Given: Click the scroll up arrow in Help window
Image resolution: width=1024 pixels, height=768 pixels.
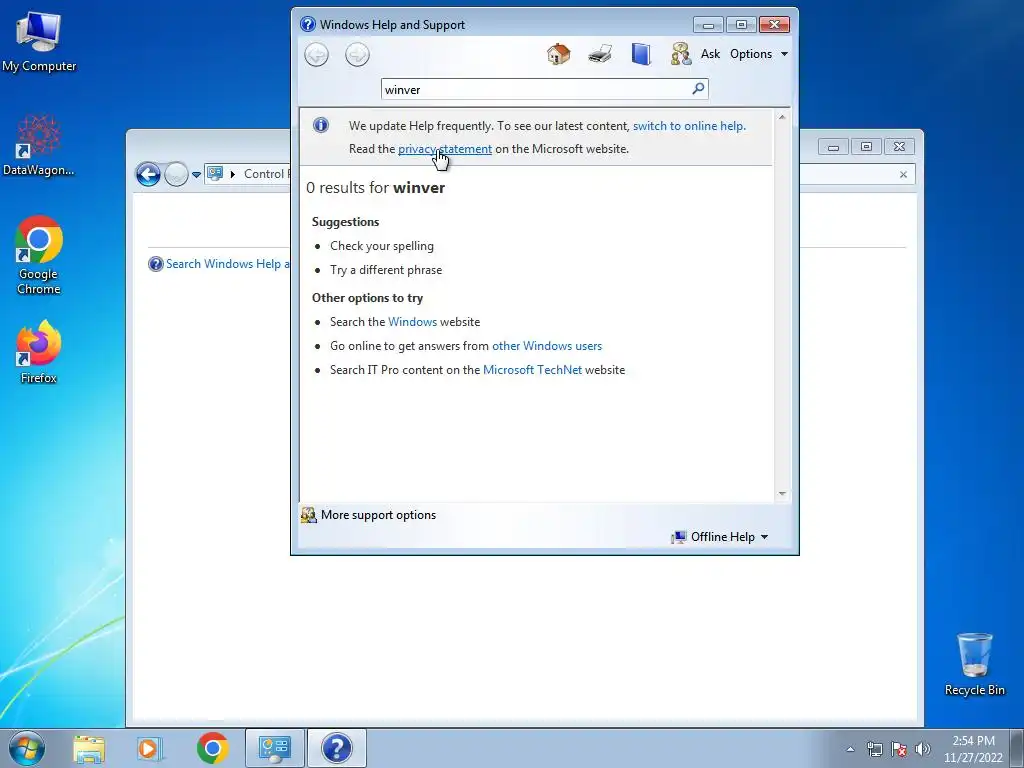Looking at the screenshot, I should click(x=782, y=117).
